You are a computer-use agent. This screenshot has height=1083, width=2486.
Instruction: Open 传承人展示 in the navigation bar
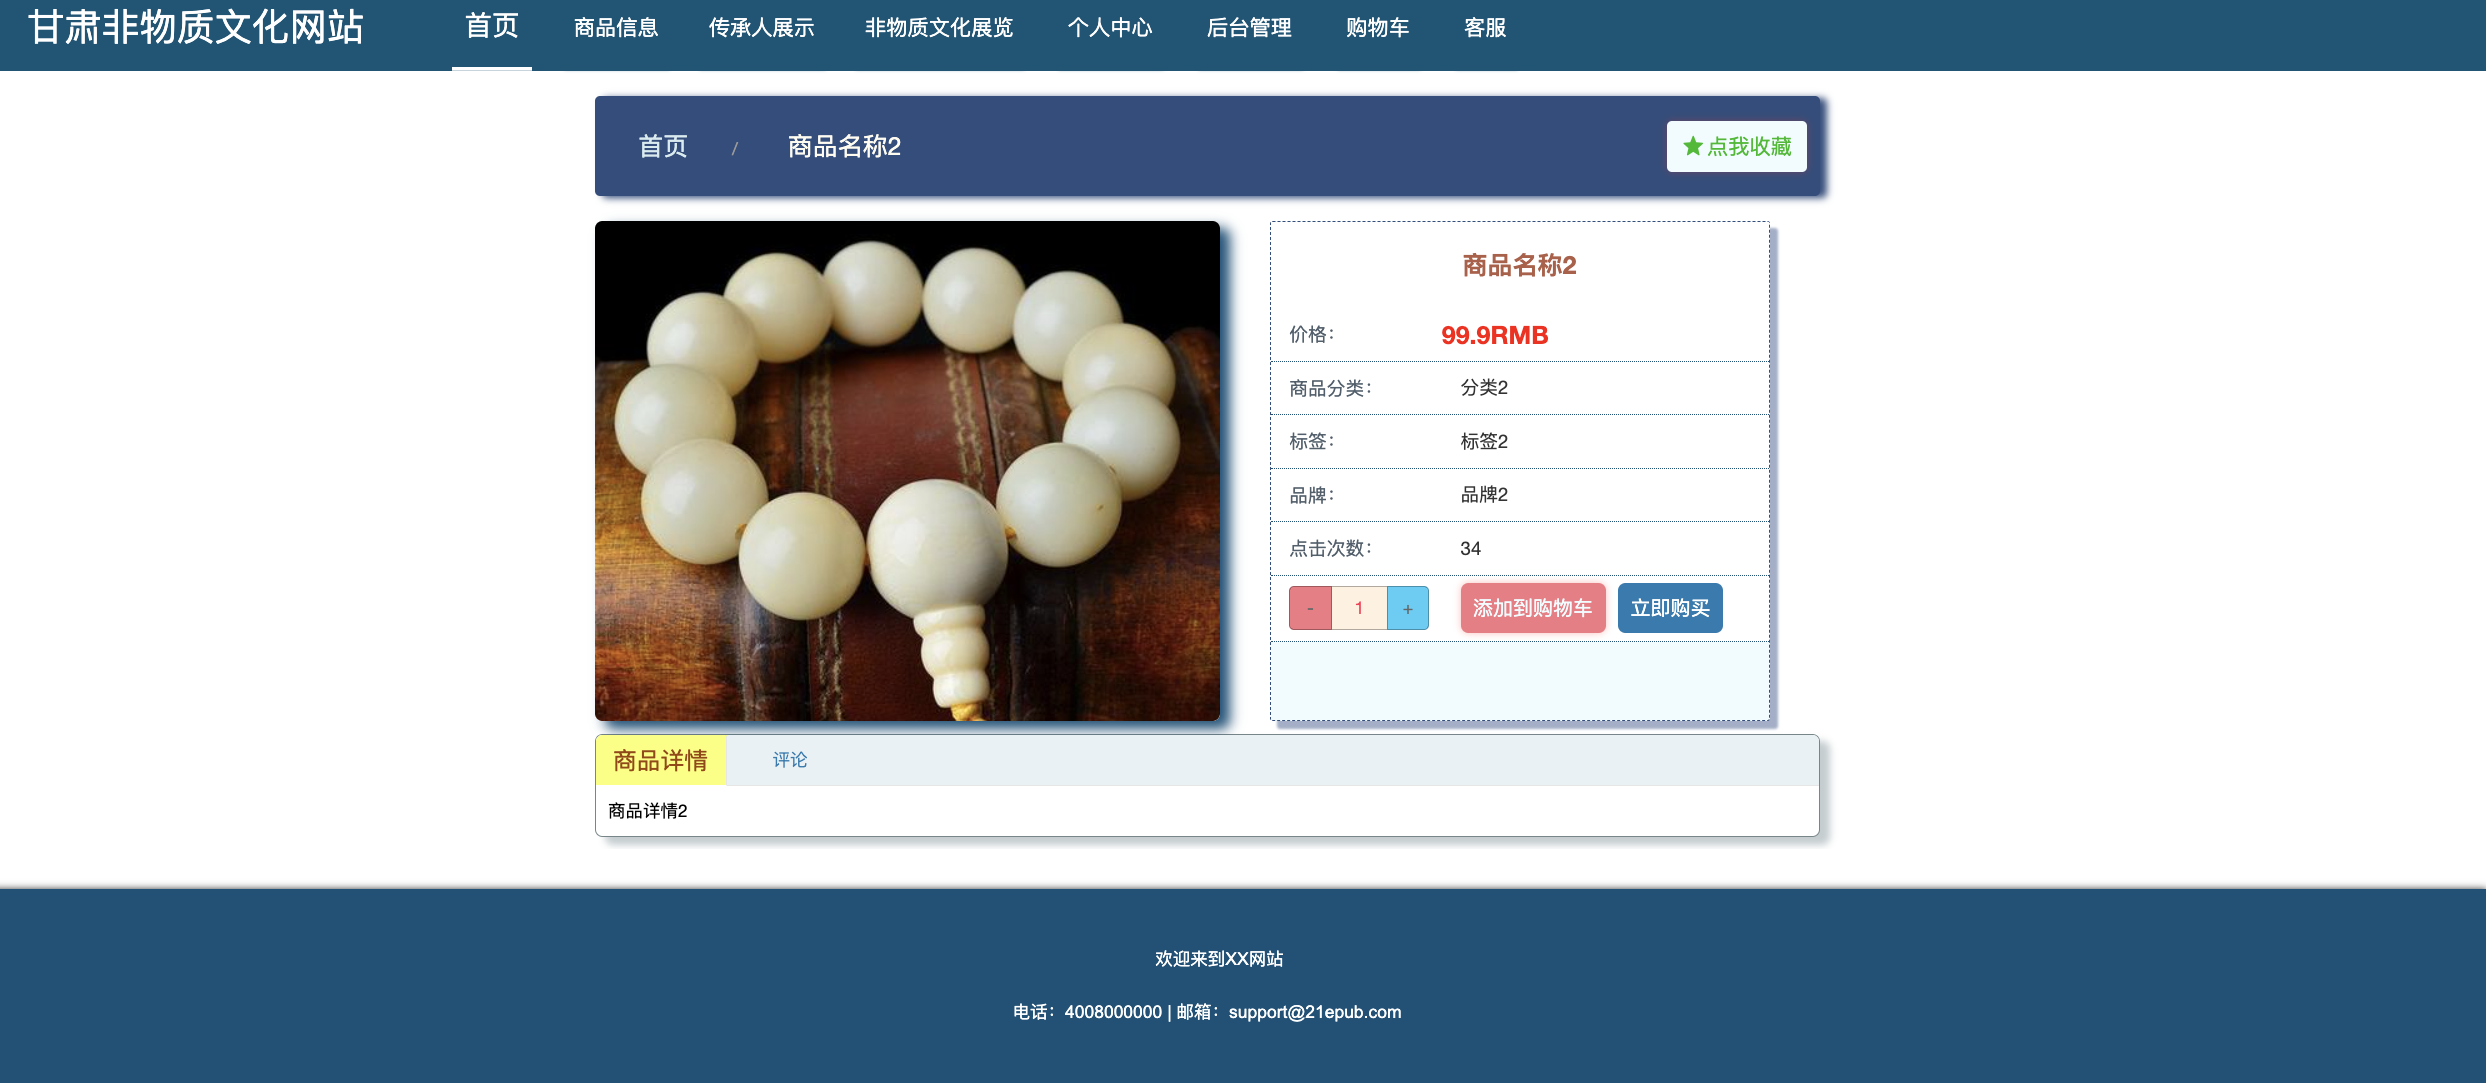click(x=761, y=28)
